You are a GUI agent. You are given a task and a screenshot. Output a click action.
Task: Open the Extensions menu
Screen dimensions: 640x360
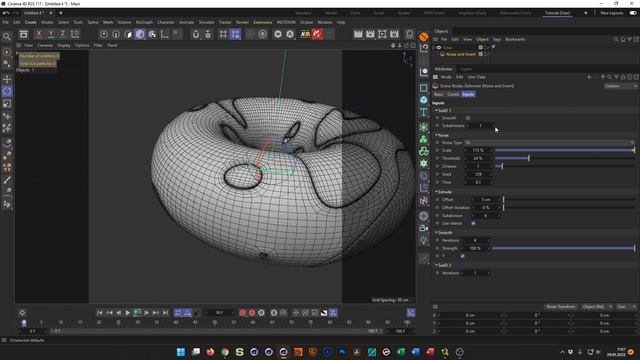(262, 22)
